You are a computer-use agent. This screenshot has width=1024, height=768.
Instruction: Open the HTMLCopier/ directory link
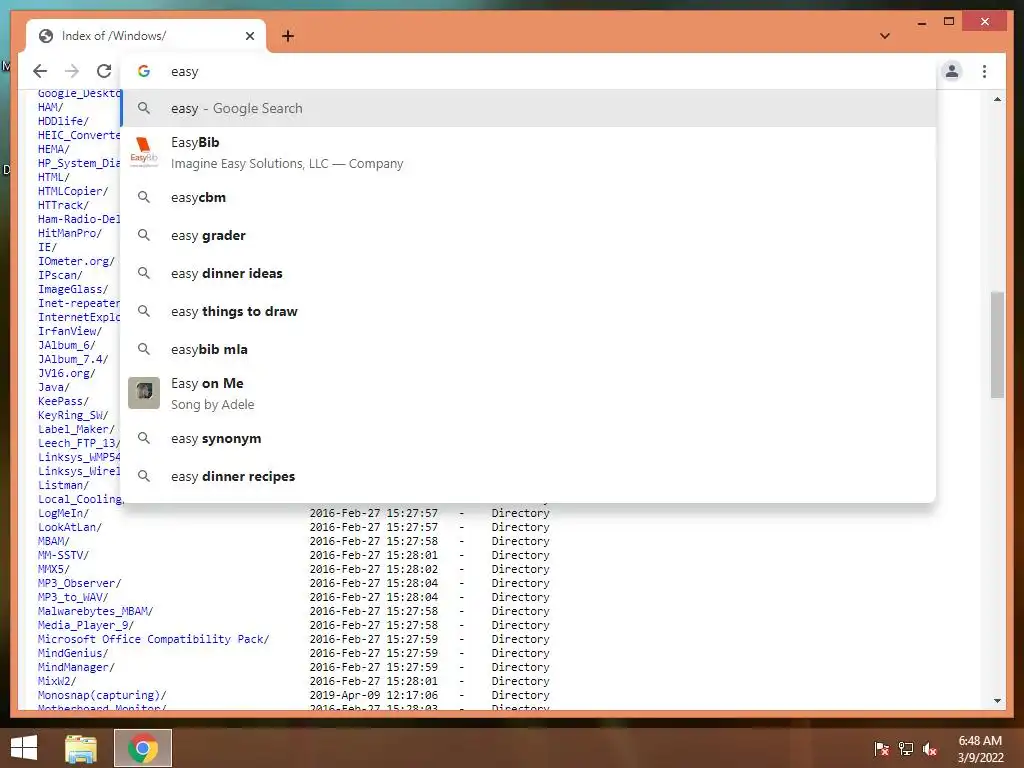tap(73, 191)
